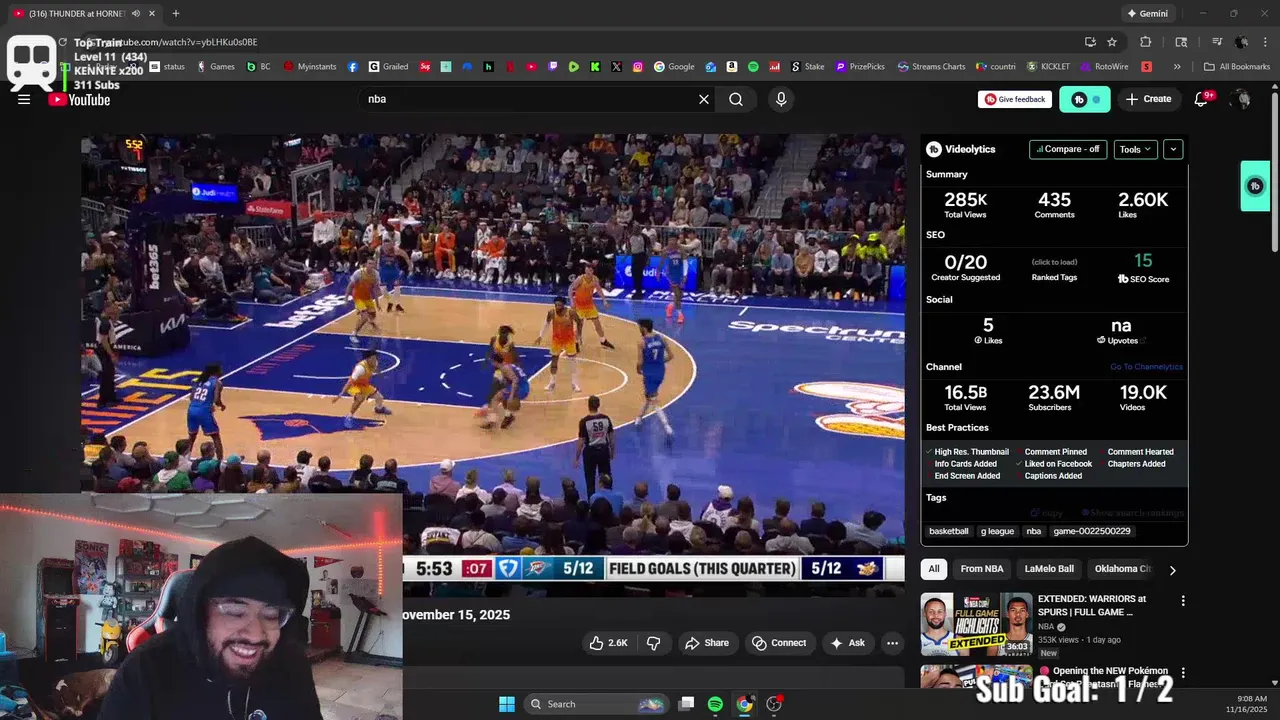This screenshot has height=720, width=1280.
Task: Click the TubeBuddy toggle in YouTube header
Action: [x=1085, y=99]
